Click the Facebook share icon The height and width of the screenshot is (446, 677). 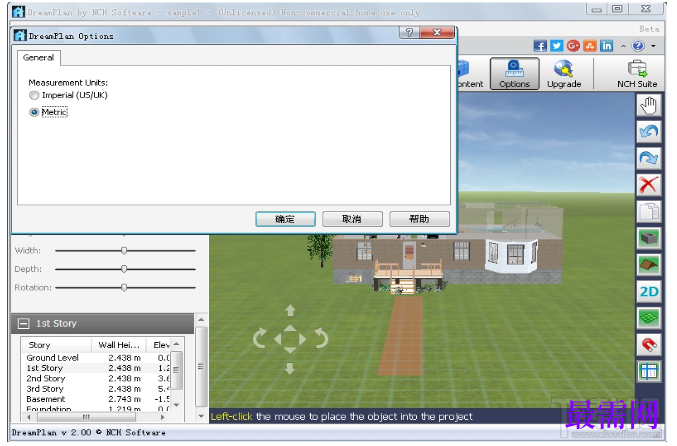click(x=540, y=45)
